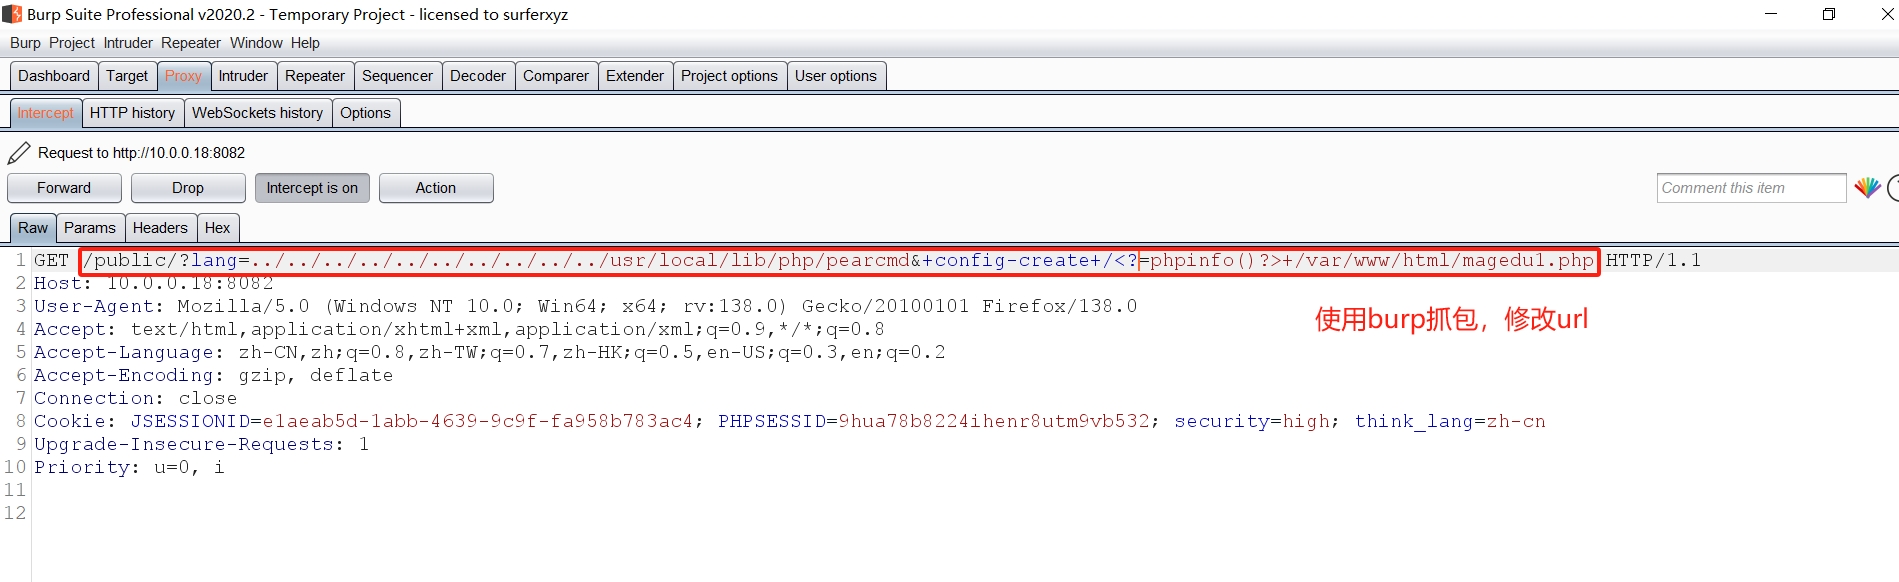1899x582 pixels.
Task: Click the Burp Suite logo icon
Action: coord(12,14)
